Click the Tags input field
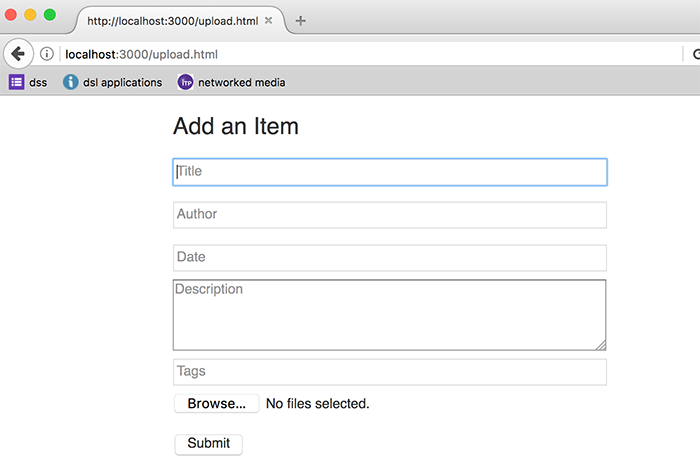The image size is (700, 476). point(390,372)
